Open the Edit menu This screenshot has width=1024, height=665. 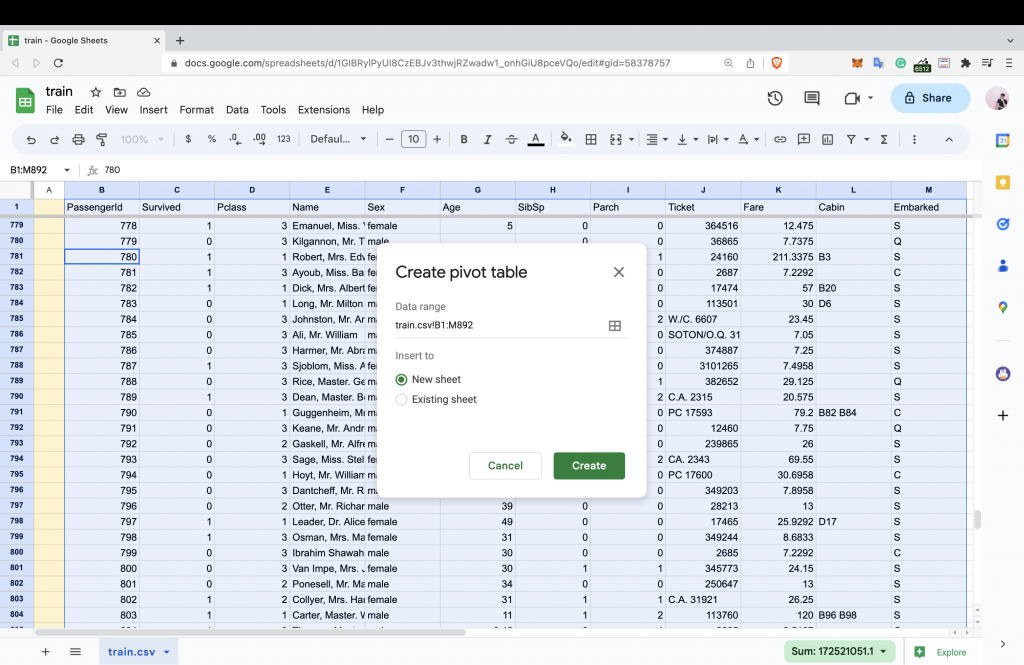click(84, 110)
